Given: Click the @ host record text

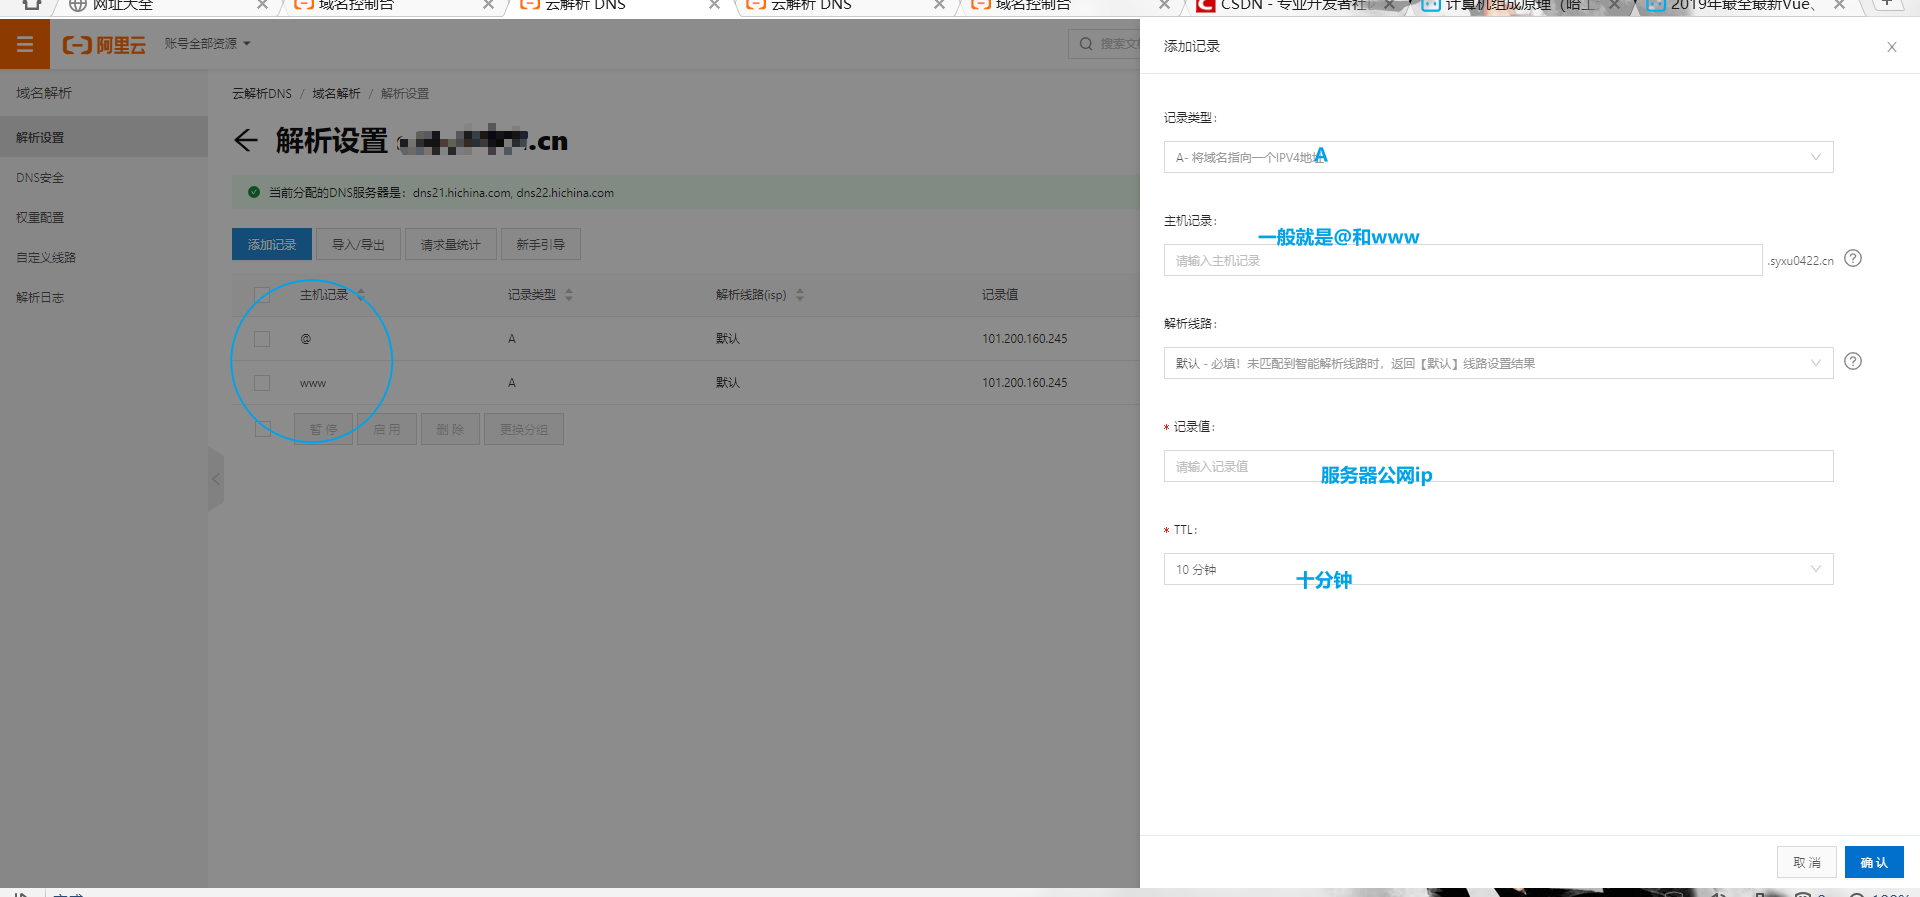Looking at the screenshot, I should [306, 339].
